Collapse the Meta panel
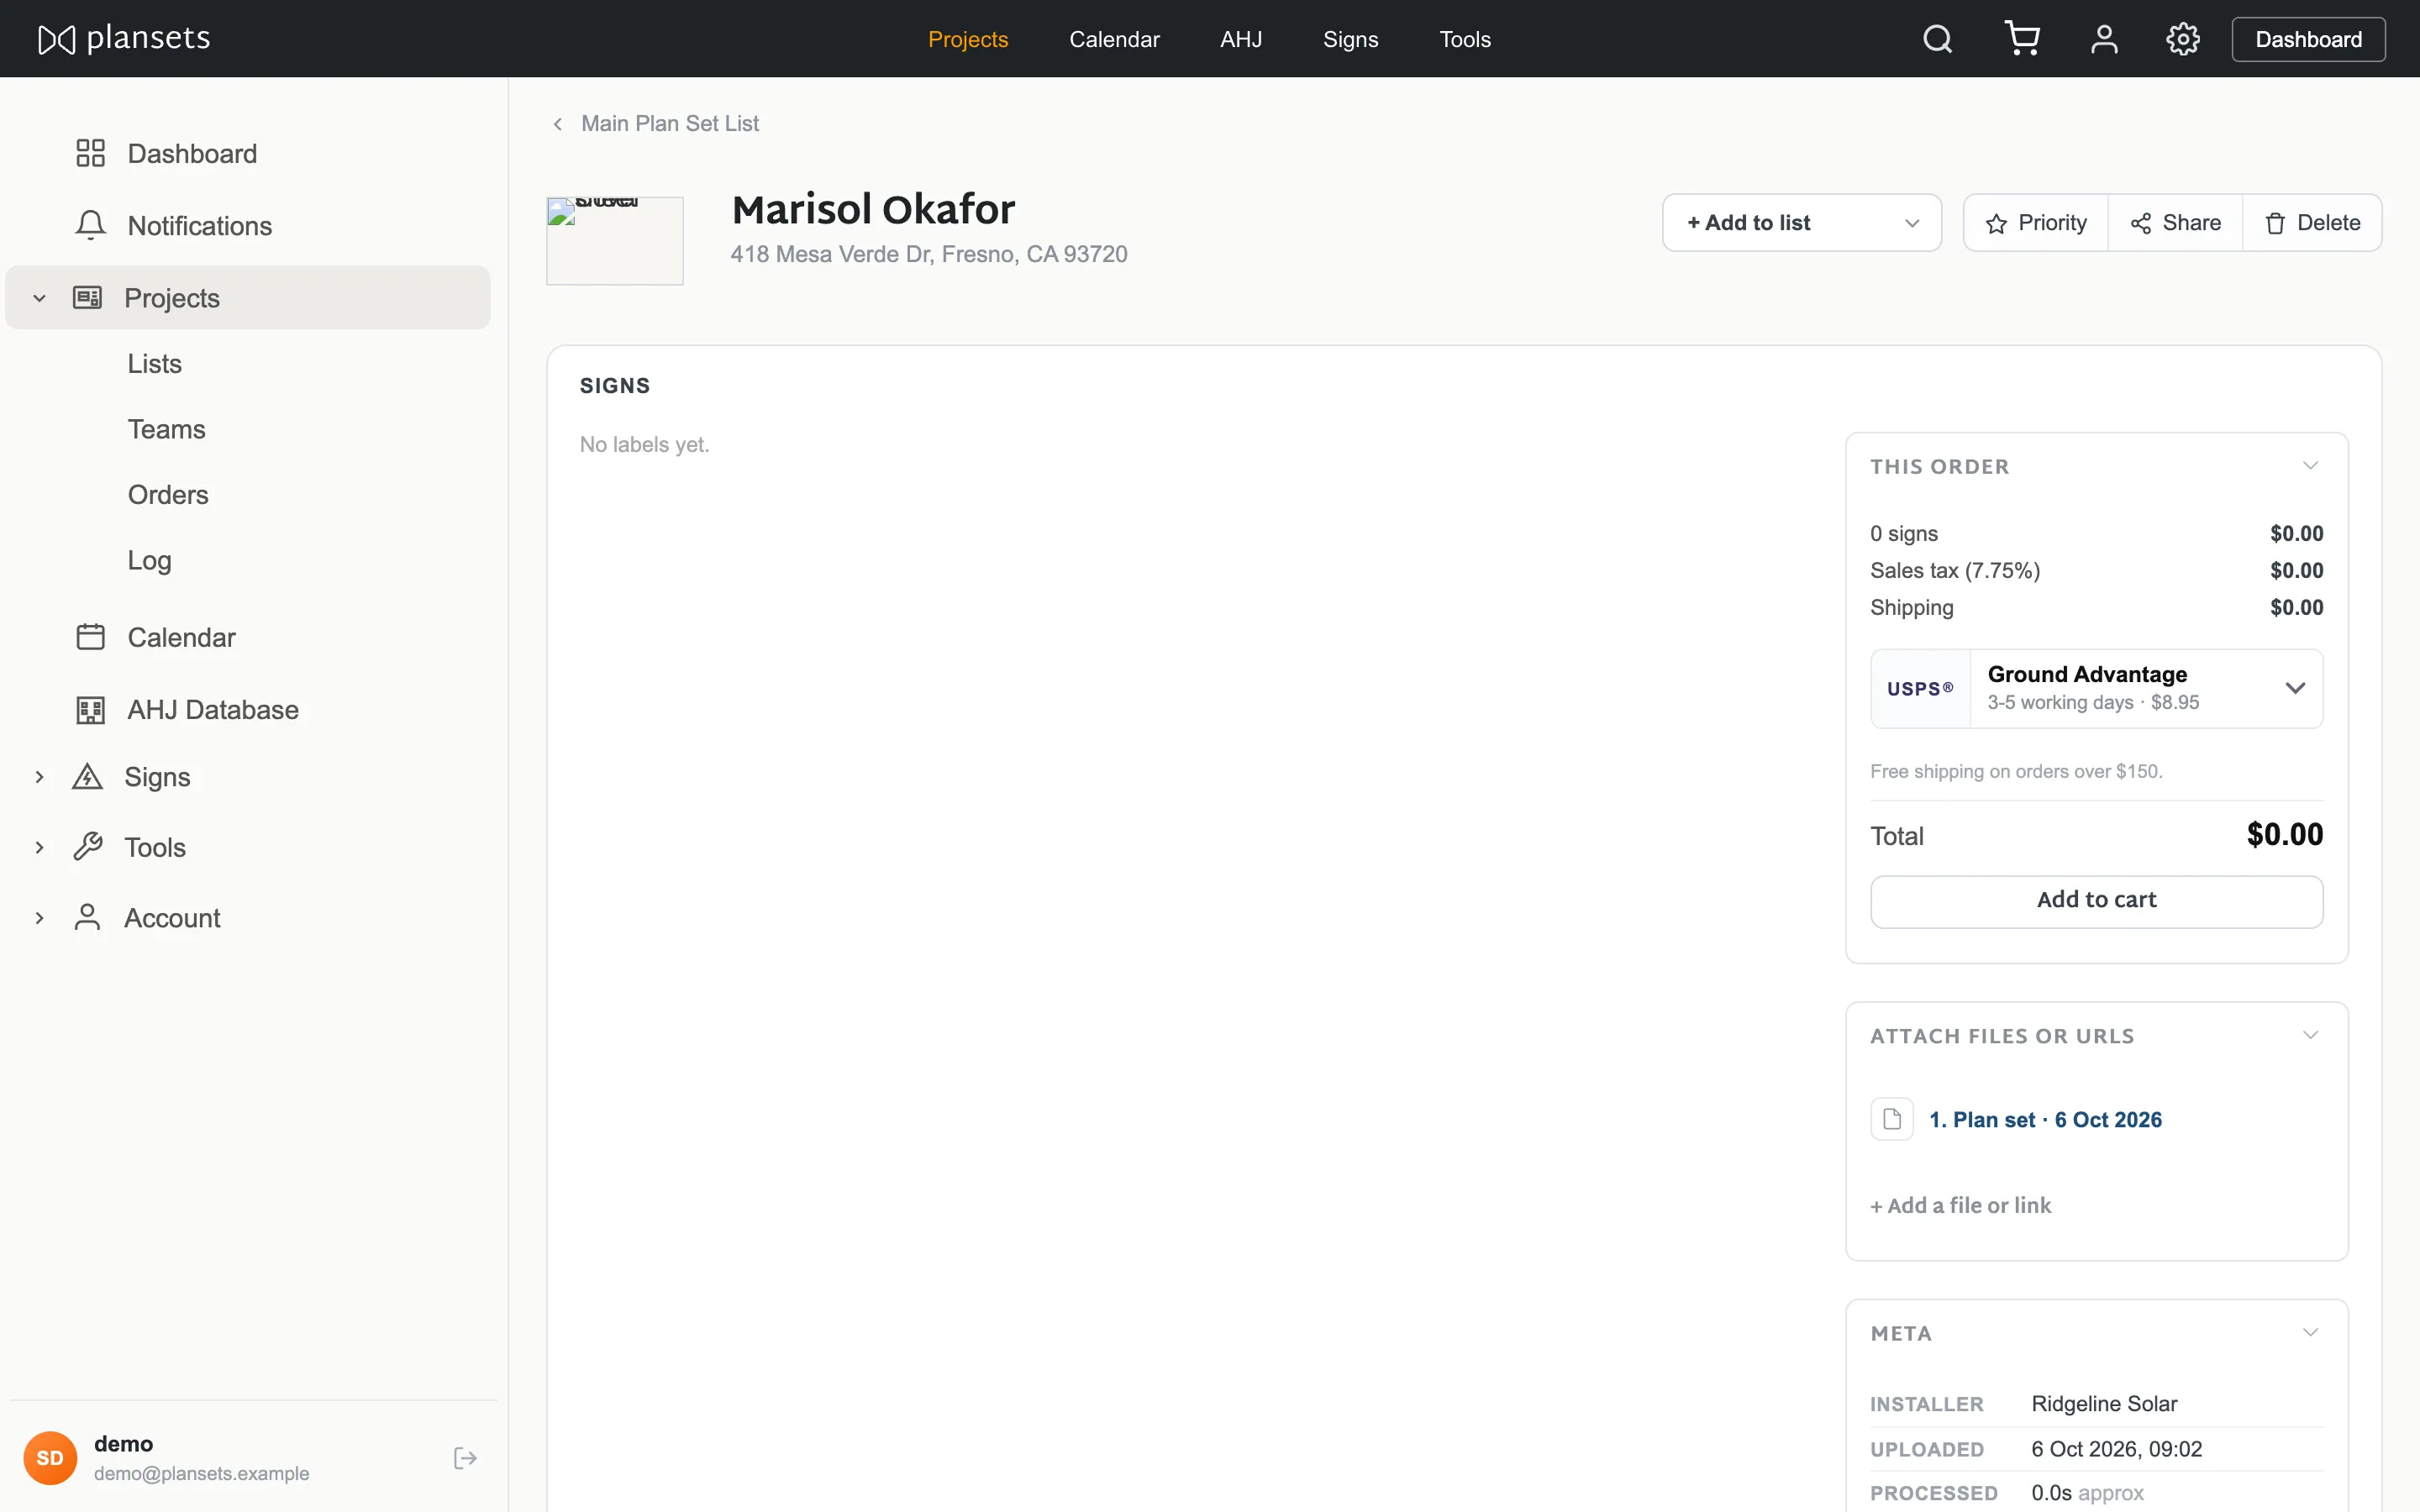 (x=2310, y=1332)
